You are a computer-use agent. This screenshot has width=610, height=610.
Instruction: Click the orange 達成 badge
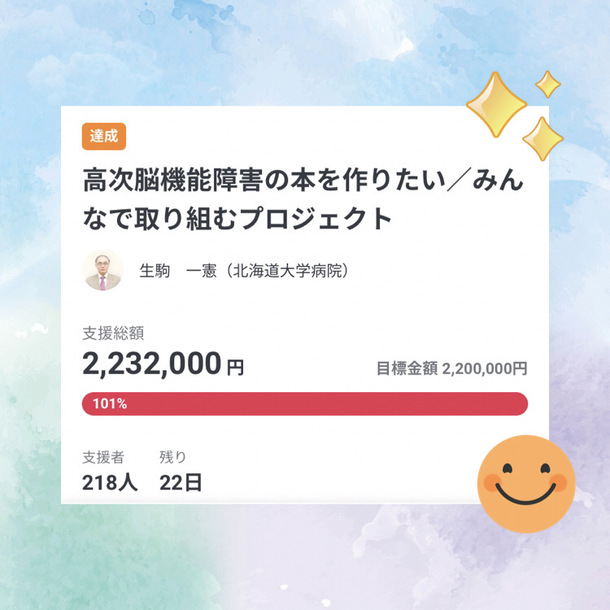pos(103,137)
